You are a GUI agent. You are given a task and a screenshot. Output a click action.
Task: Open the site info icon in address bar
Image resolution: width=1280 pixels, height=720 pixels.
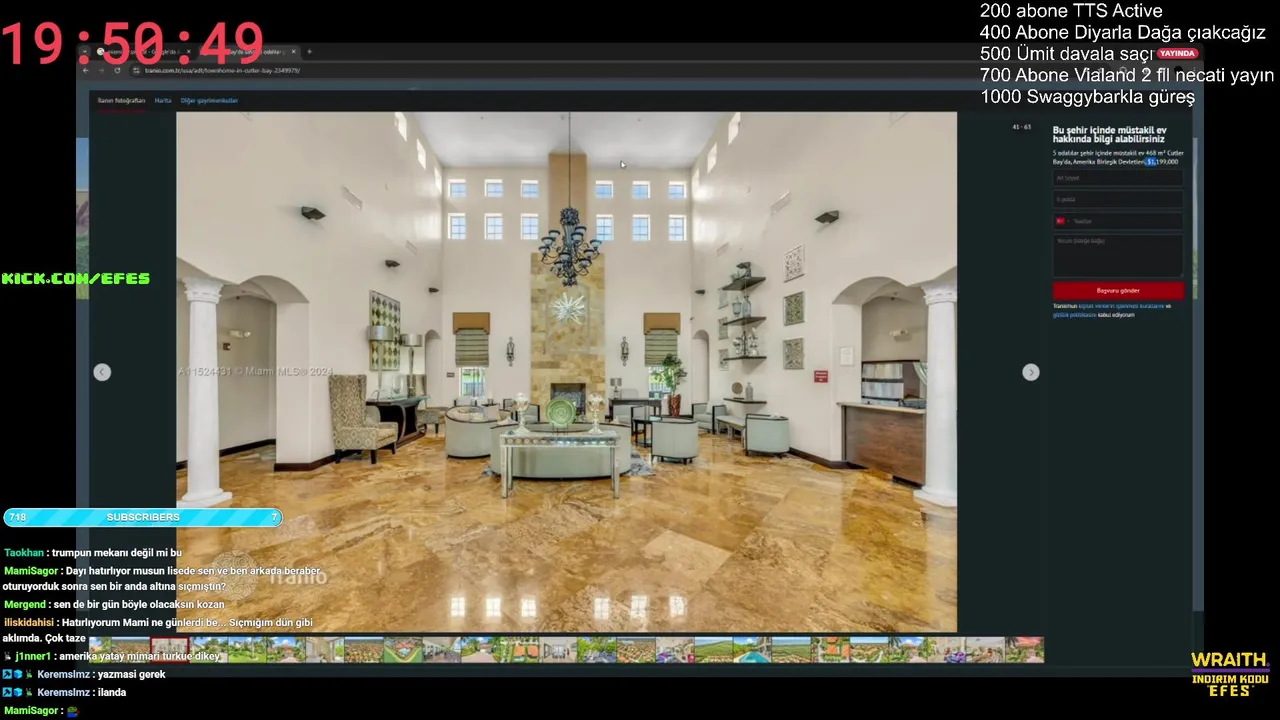136,70
